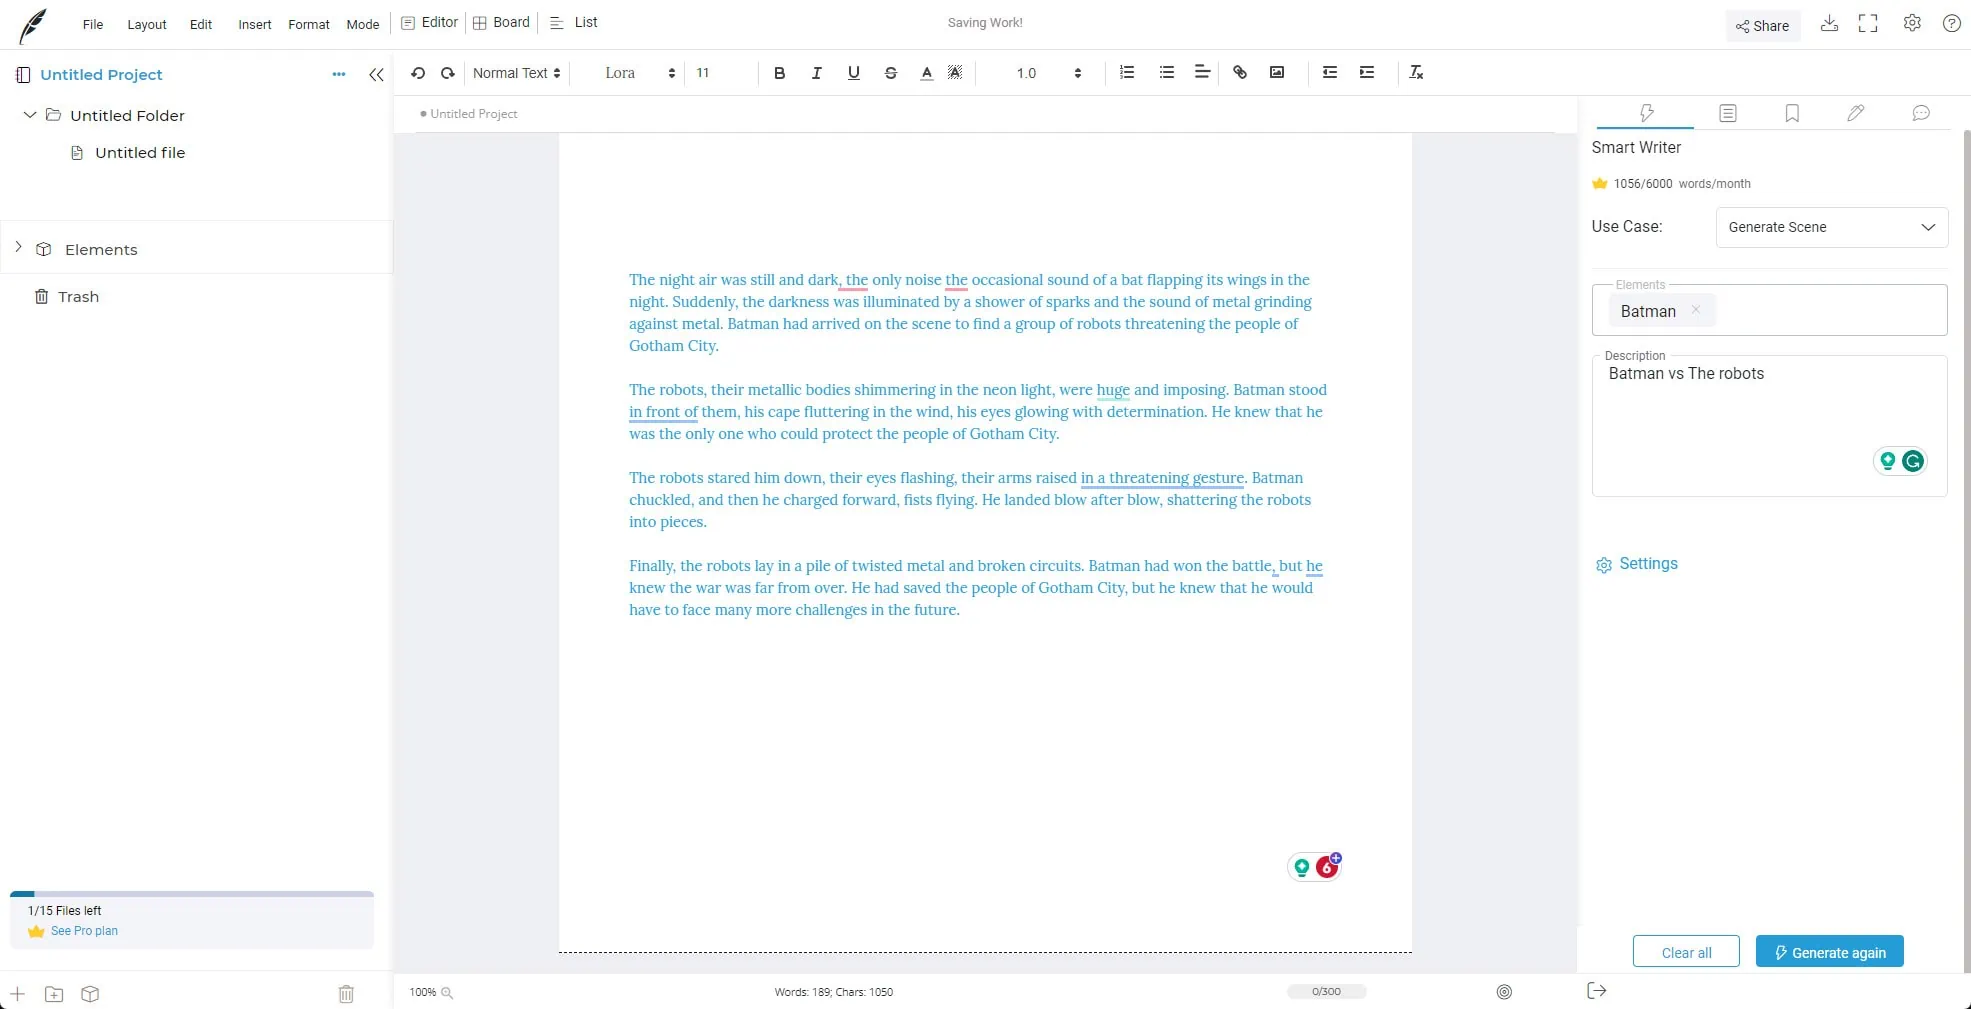Open the Insert menu
1971x1009 pixels.
click(255, 24)
